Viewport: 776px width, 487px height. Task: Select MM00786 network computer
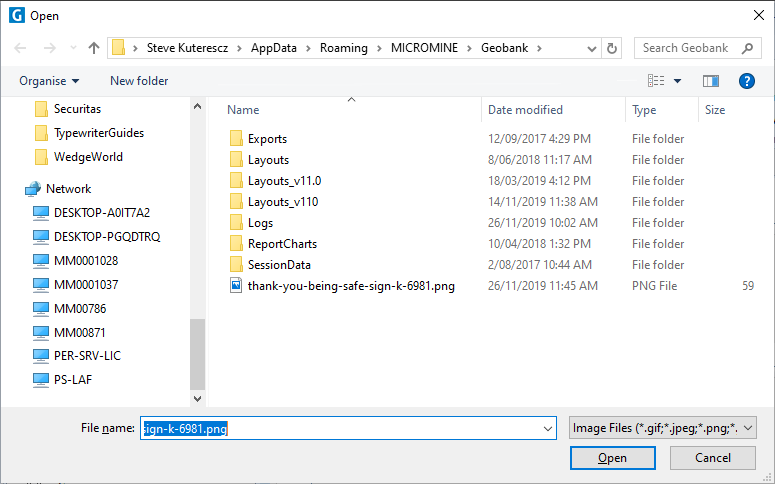click(70, 308)
